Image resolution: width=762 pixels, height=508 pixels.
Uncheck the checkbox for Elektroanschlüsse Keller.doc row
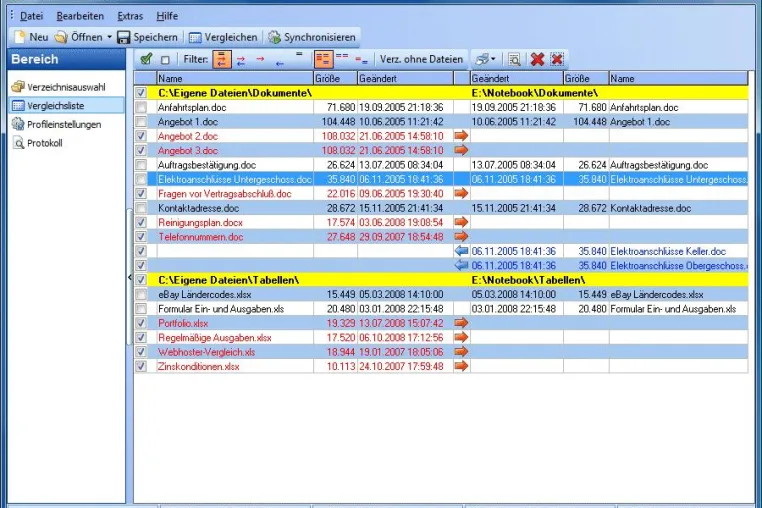click(141, 251)
